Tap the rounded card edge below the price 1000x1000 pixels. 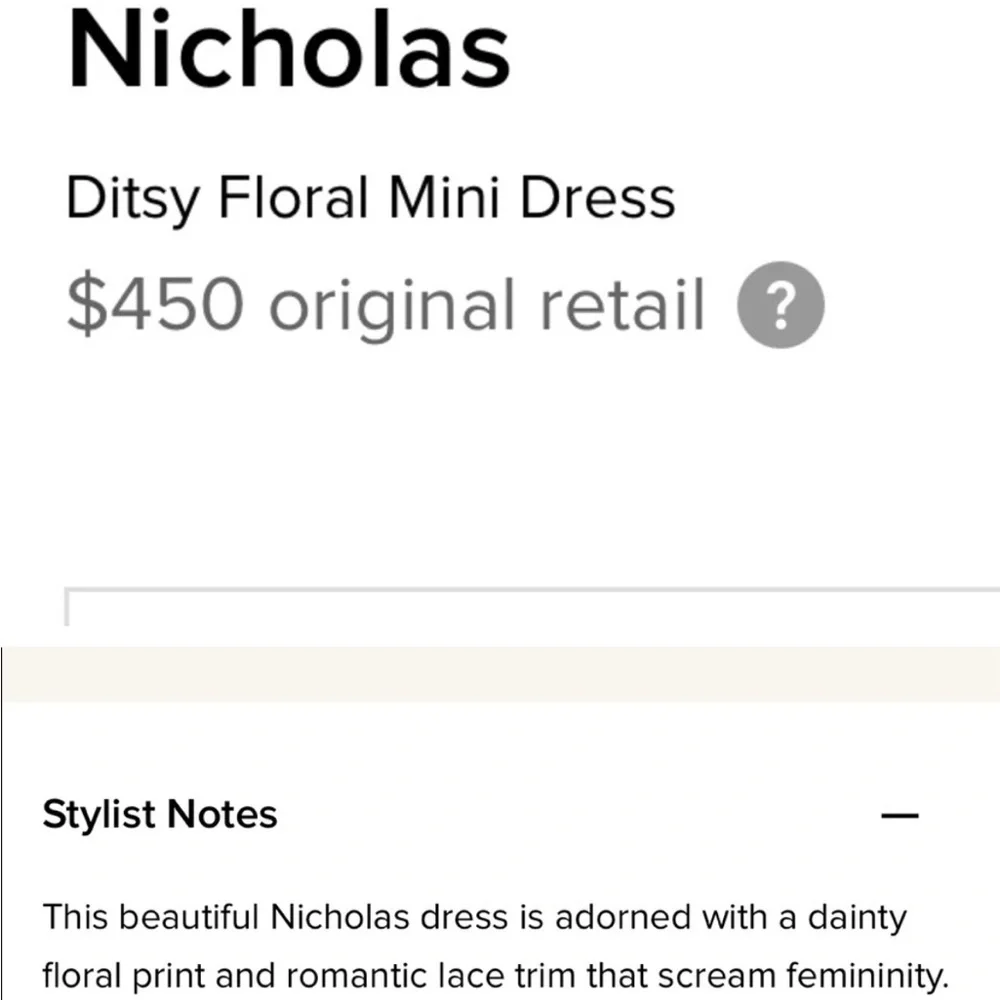tap(500, 600)
